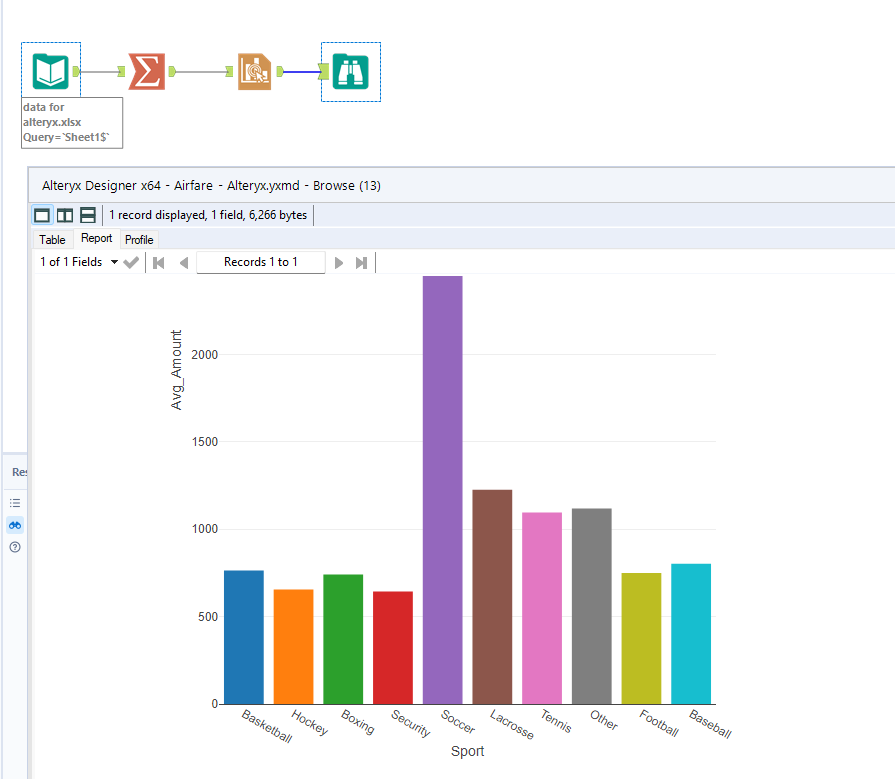Screen dimensions: 895x779
Task: Toggle the horizontal split pane layout
Action: [x=88, y=214]
